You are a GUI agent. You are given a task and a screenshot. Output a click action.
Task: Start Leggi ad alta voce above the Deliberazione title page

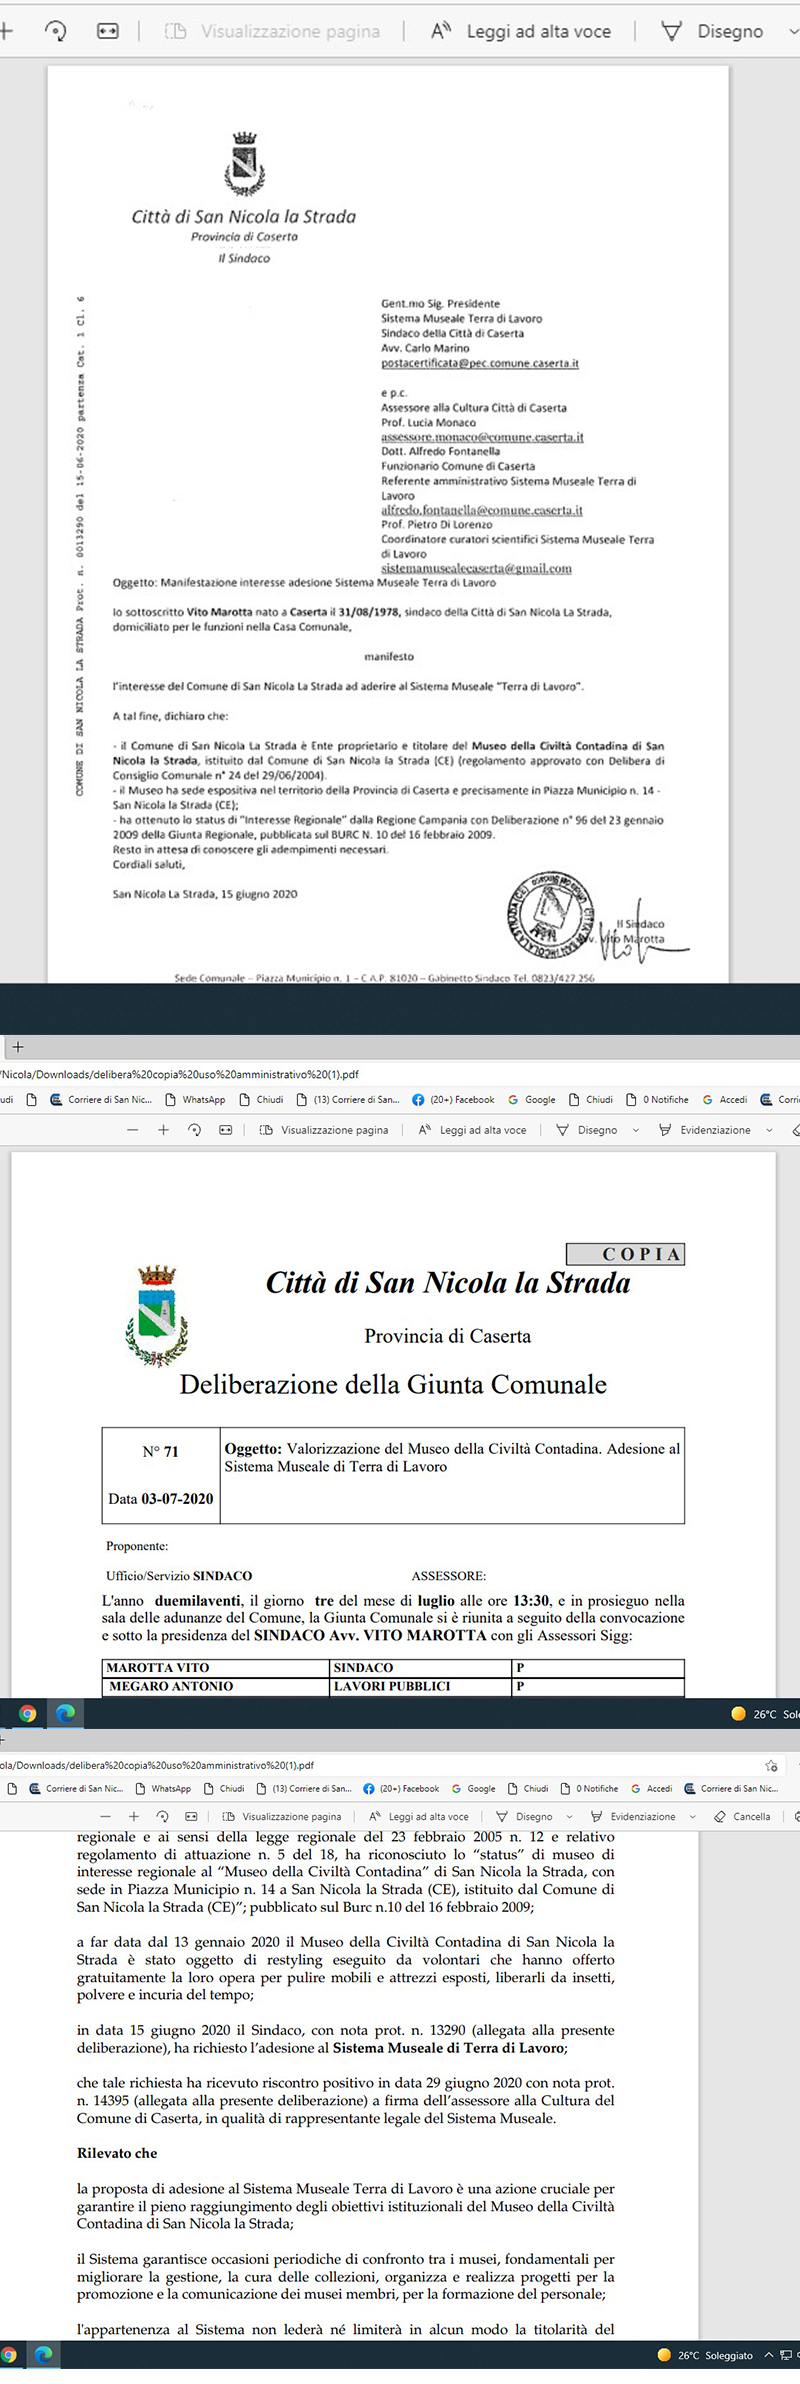(x=472, y=1129)
